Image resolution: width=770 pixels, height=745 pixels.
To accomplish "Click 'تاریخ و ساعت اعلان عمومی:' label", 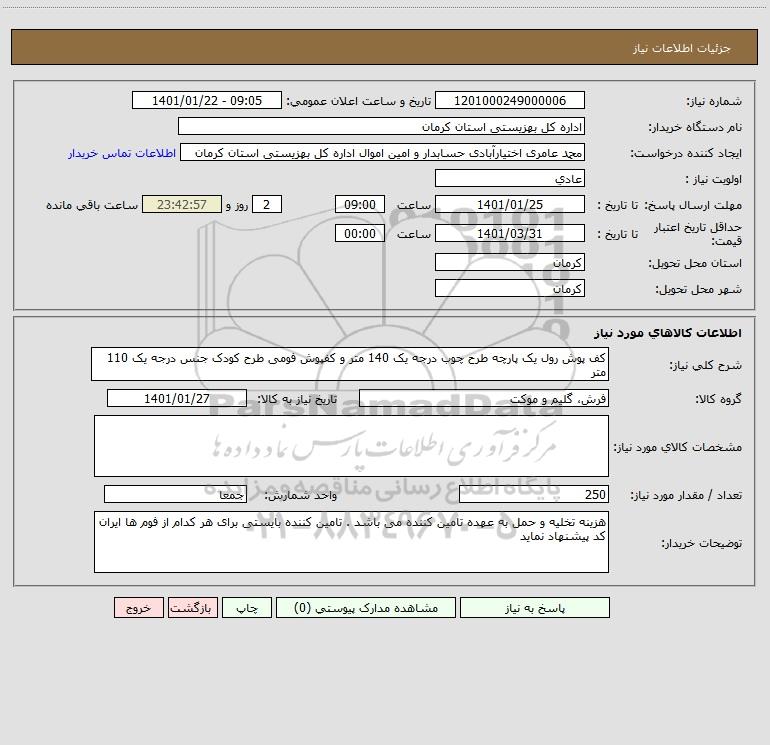I will pos(359,101).
